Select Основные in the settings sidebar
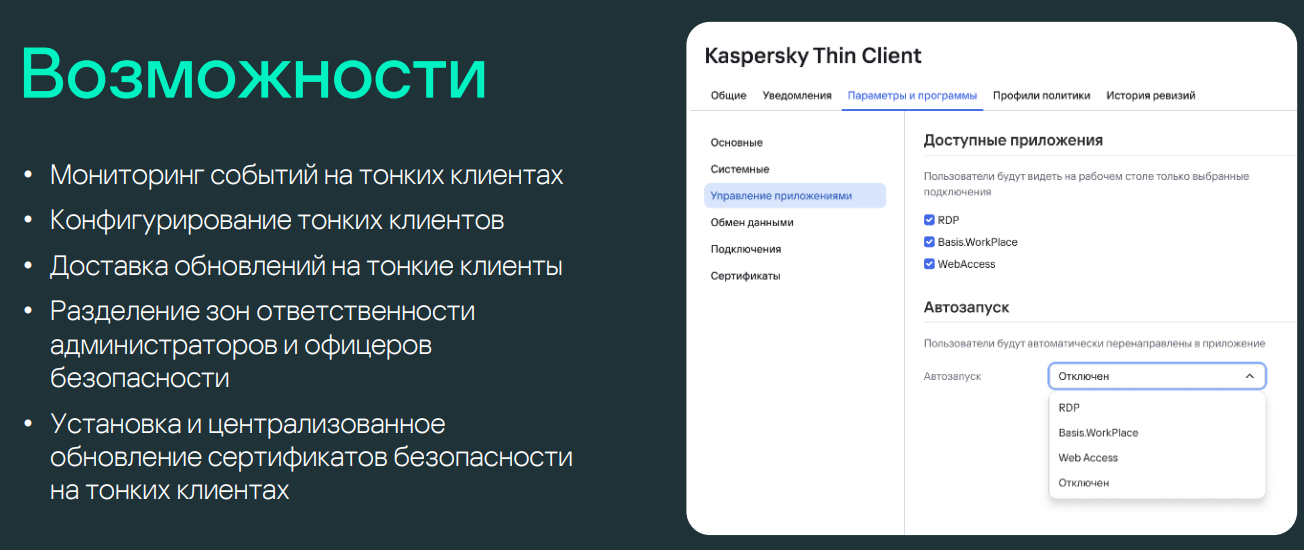The image size is (1304, 550). coord(737,143)
